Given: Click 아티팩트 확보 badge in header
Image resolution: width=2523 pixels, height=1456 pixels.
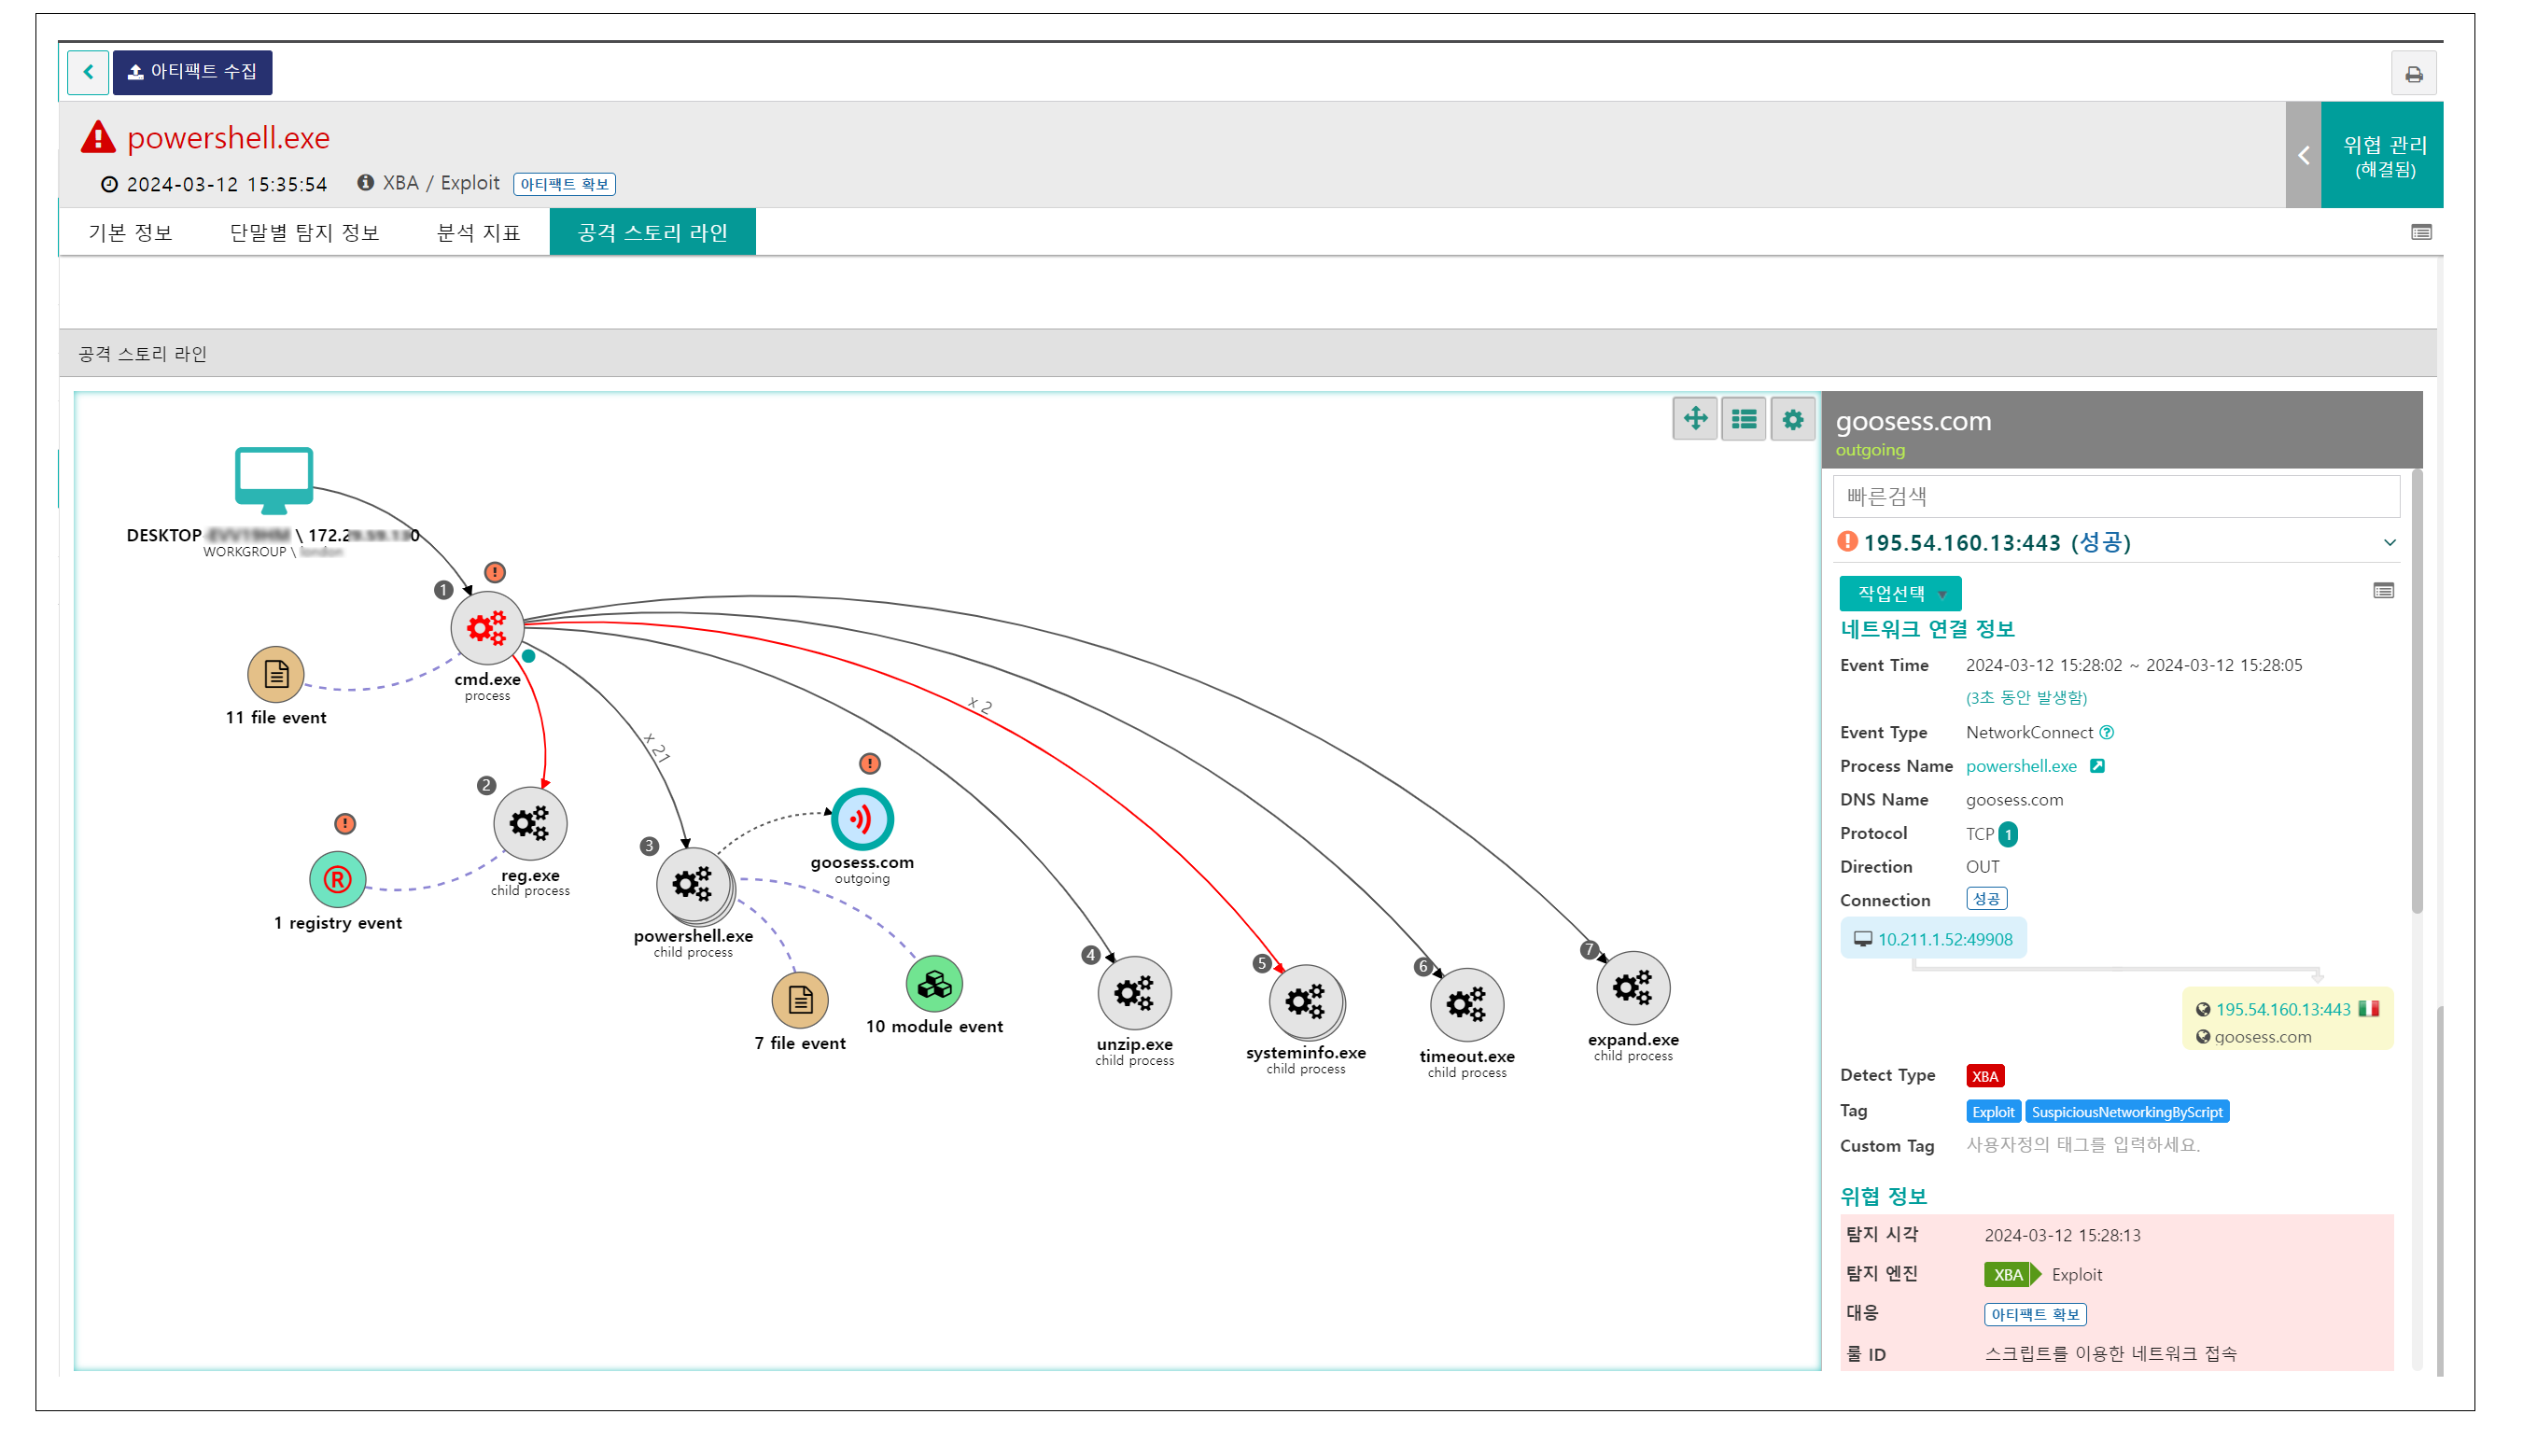Looking at the screenshot, I should click(564, 184).
